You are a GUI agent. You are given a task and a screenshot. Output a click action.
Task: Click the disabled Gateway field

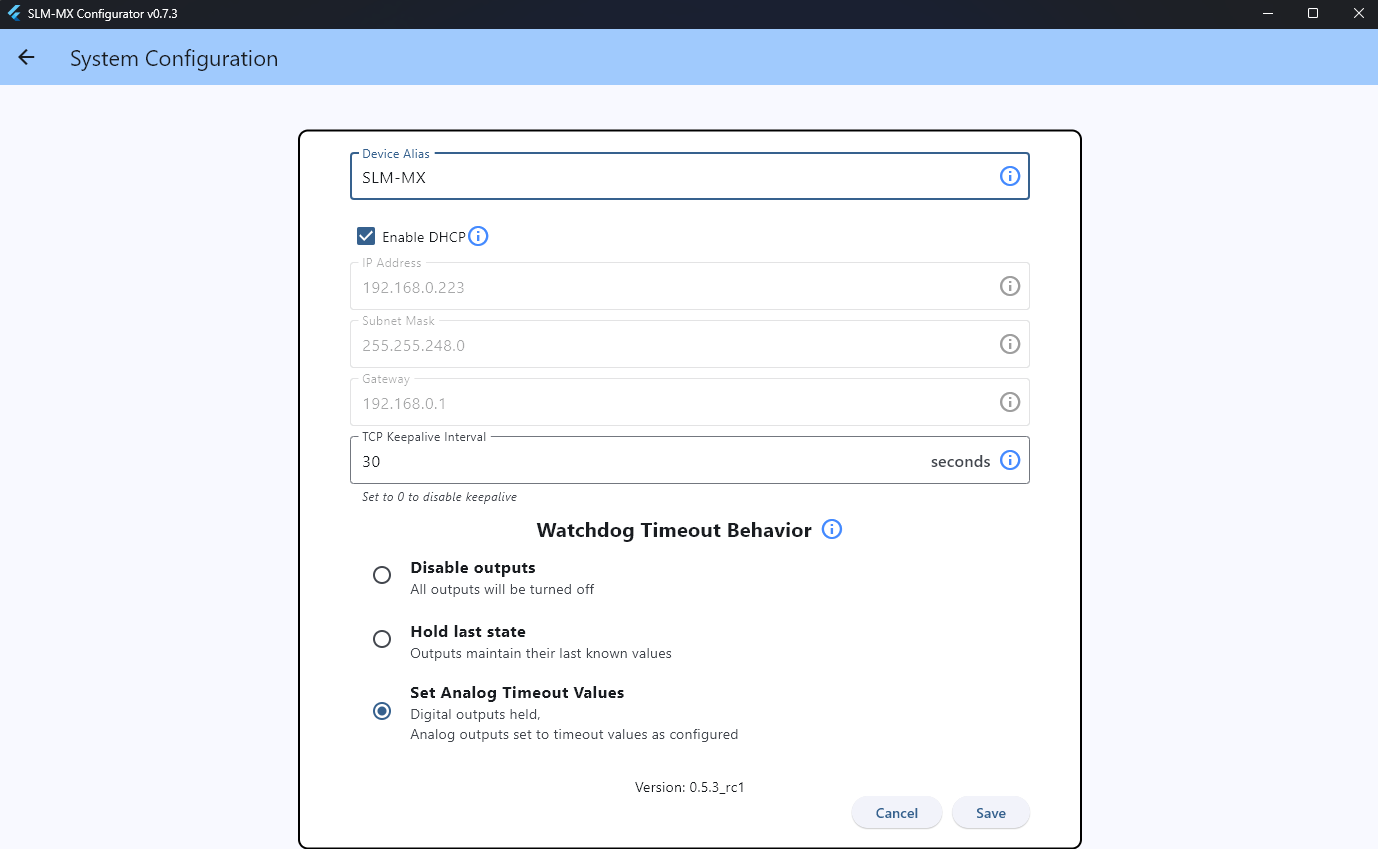coord(690,402)
